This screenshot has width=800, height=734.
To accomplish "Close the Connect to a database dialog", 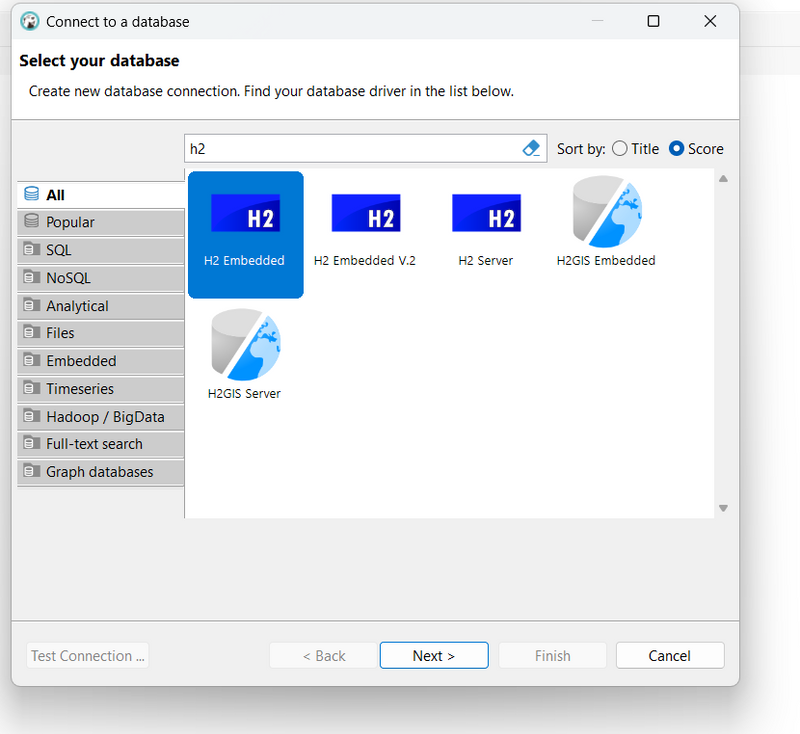I will point(710,21).
